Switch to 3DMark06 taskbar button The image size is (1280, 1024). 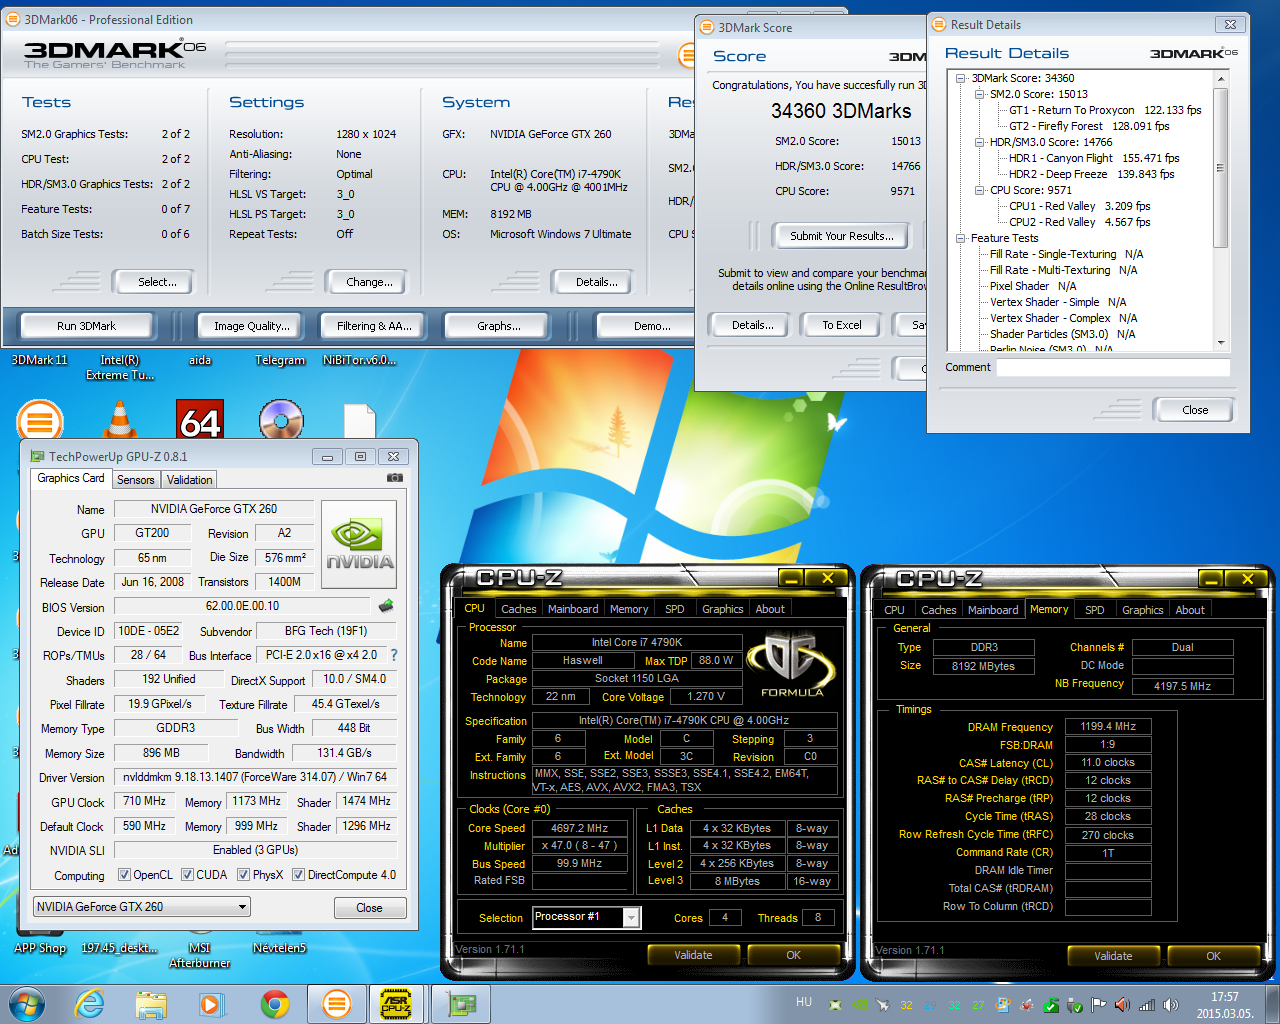click(x=337, y=1004)
